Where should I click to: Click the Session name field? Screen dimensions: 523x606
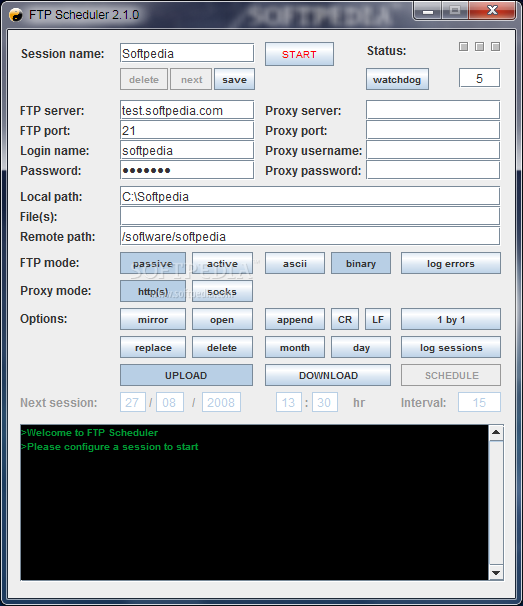187,53
